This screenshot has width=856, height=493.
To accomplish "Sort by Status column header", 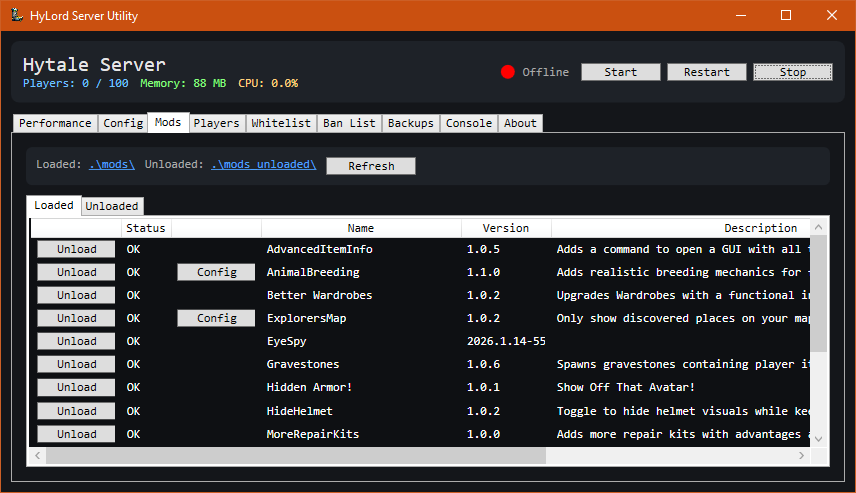I will 146,228.
